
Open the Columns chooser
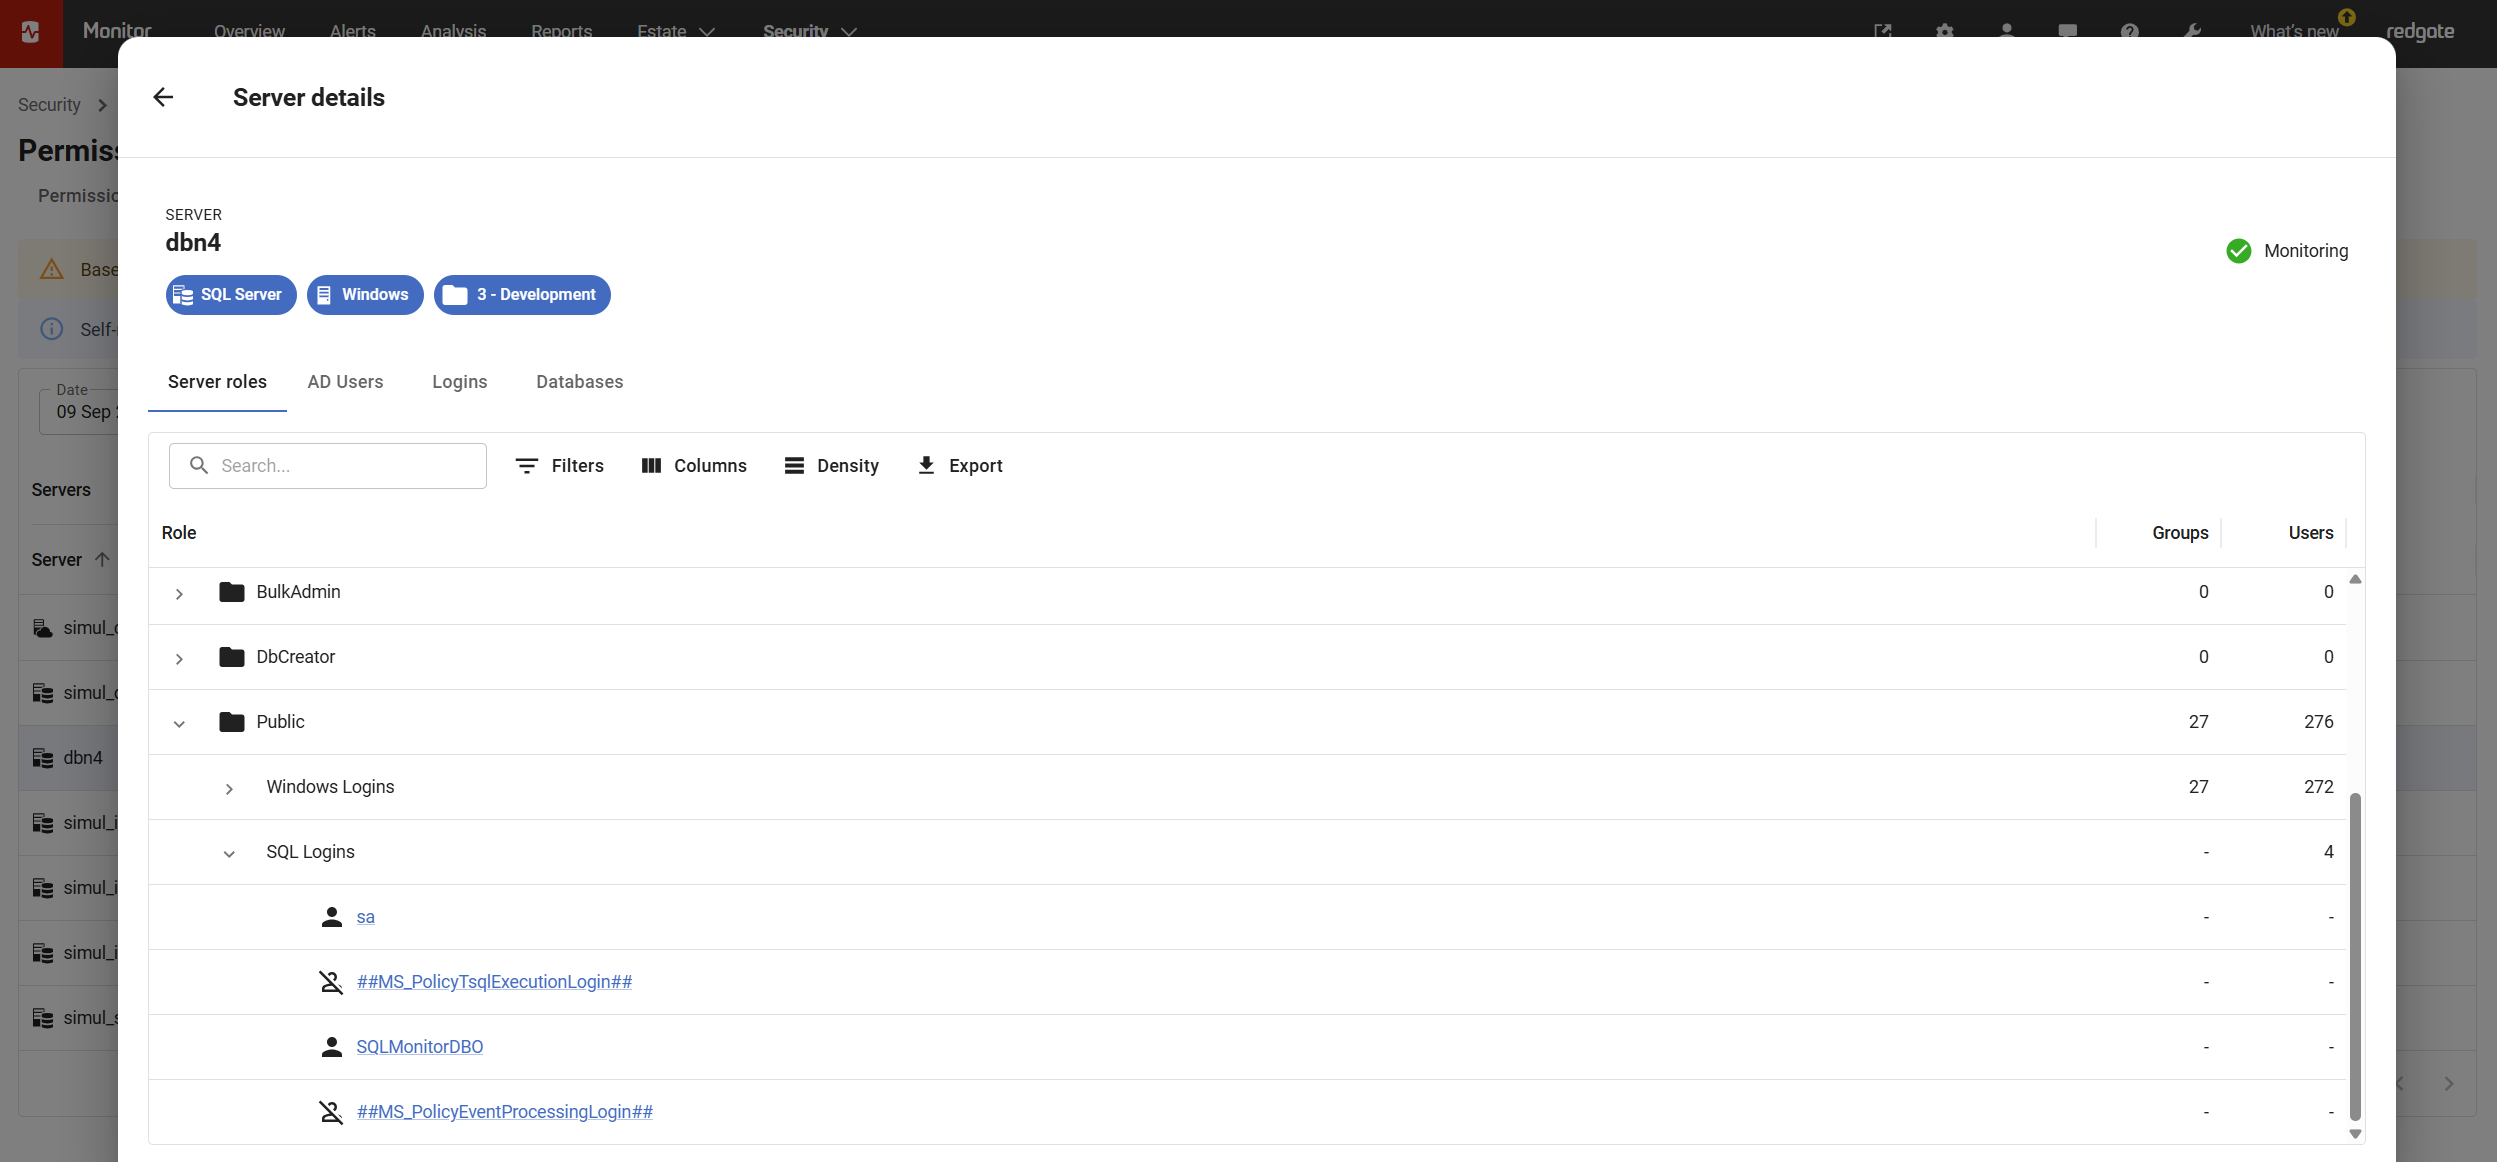coord(694,466)
